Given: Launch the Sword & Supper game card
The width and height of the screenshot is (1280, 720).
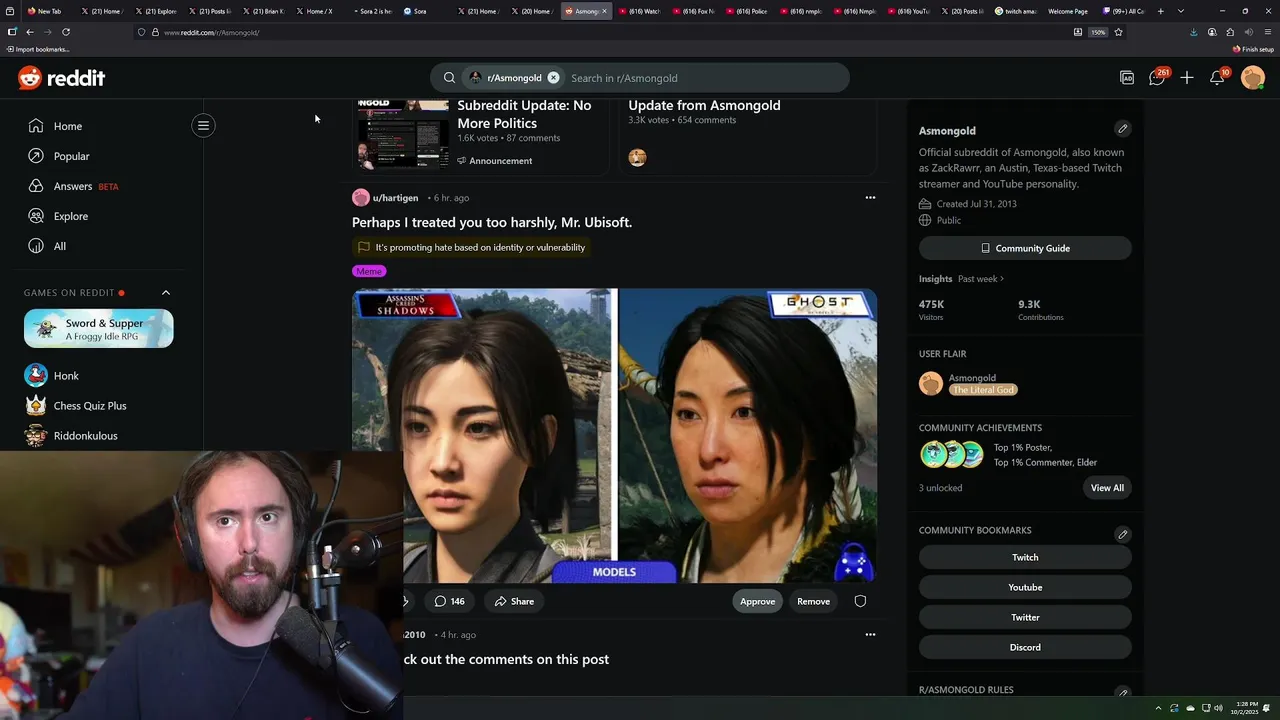Looking at the screenshot, I should pos(99,328).
